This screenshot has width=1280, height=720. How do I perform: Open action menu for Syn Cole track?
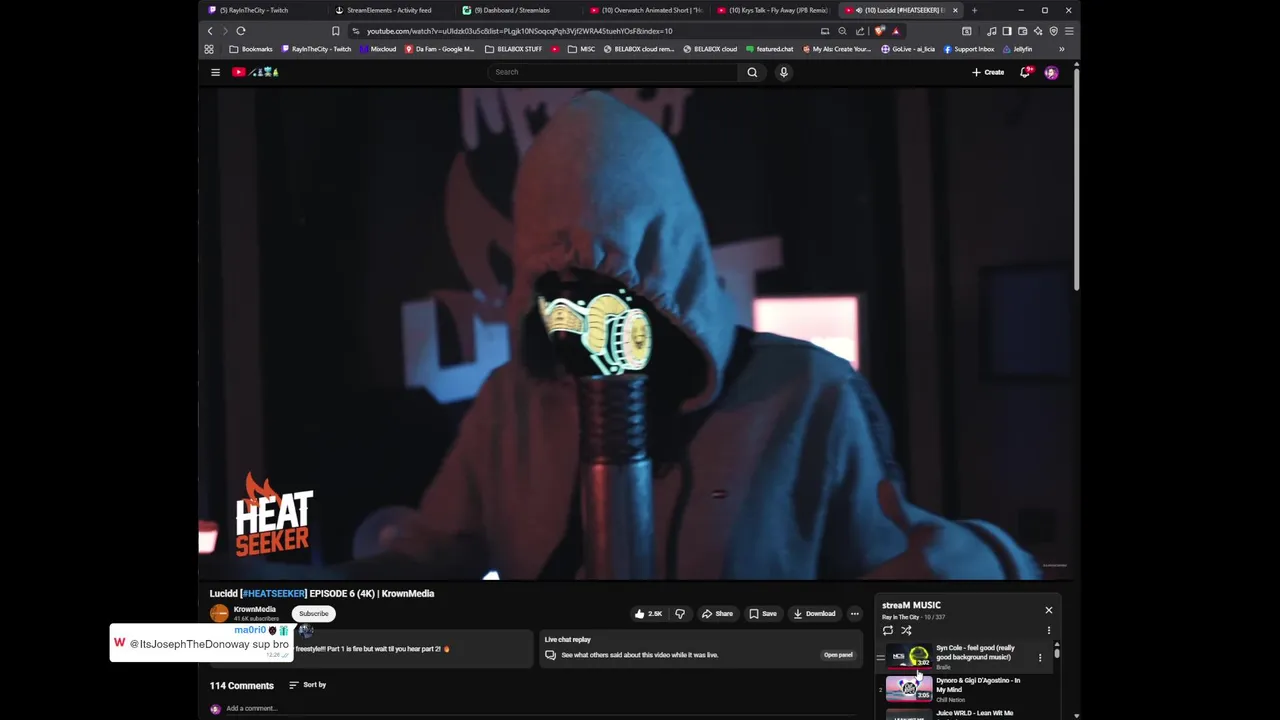coord(1040,657)
